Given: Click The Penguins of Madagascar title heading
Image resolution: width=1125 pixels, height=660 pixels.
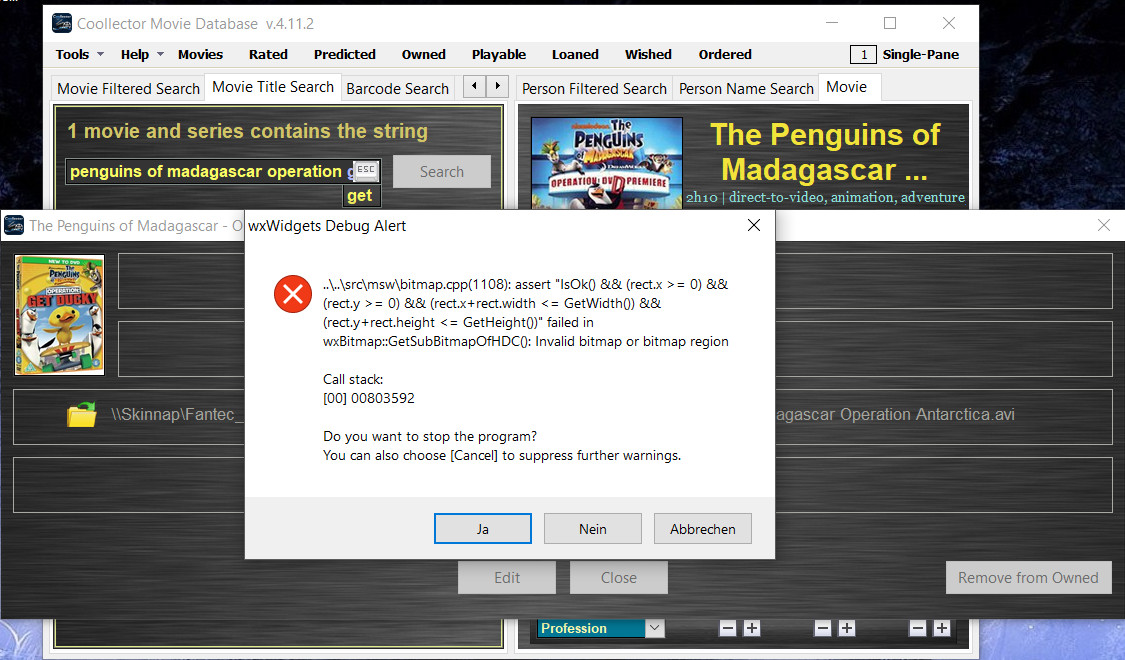Looking at the screenshot, I should click(x=825, y=152).
